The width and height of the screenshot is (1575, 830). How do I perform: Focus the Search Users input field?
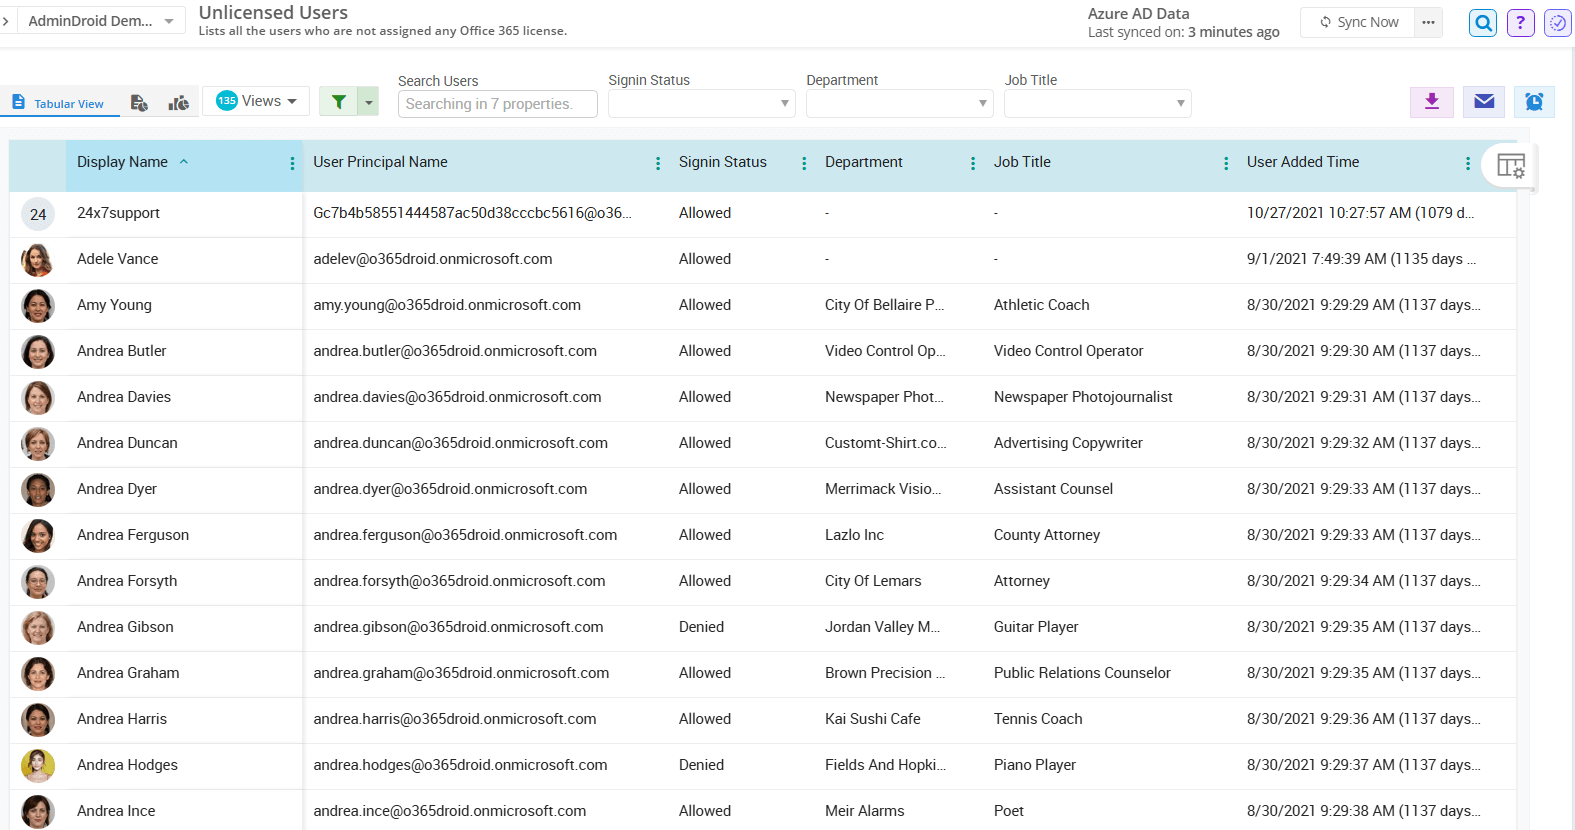point(497,104)
